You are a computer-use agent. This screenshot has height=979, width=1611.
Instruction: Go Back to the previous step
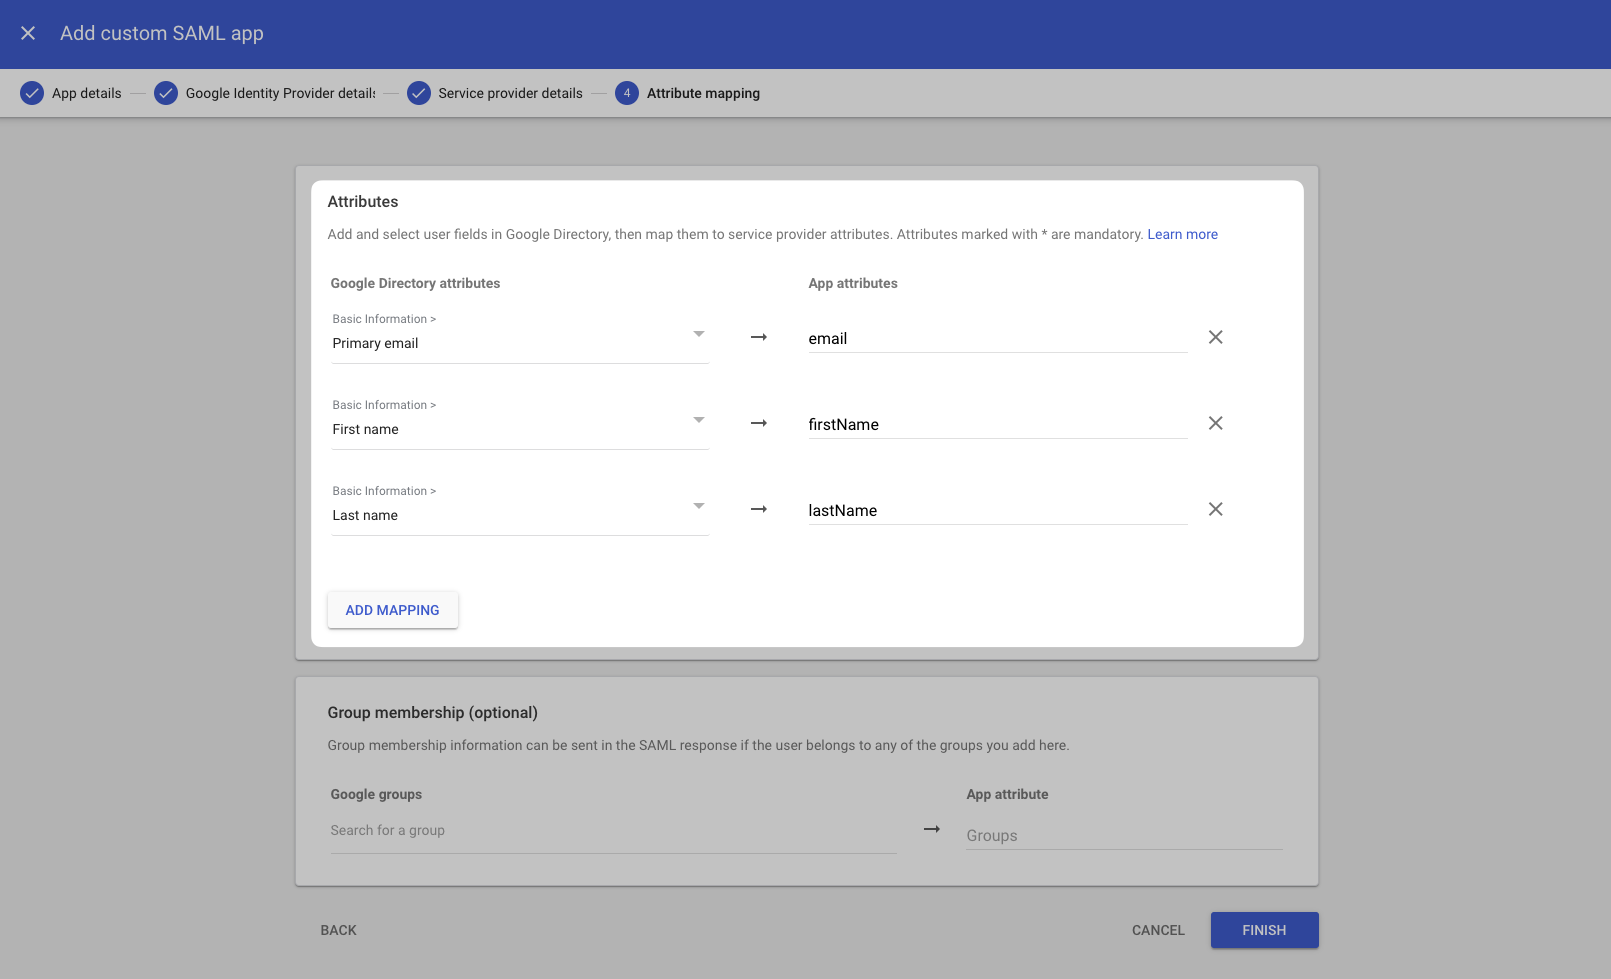(338, 930)
